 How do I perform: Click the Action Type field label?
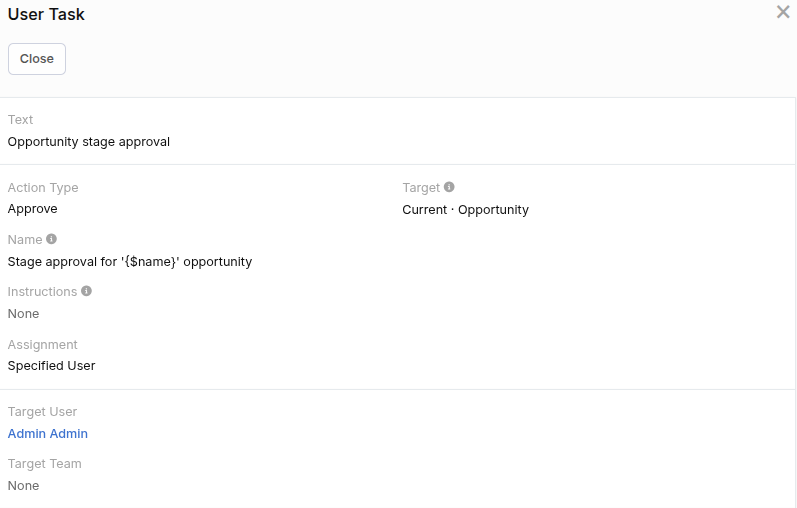[x=43, y=188]
